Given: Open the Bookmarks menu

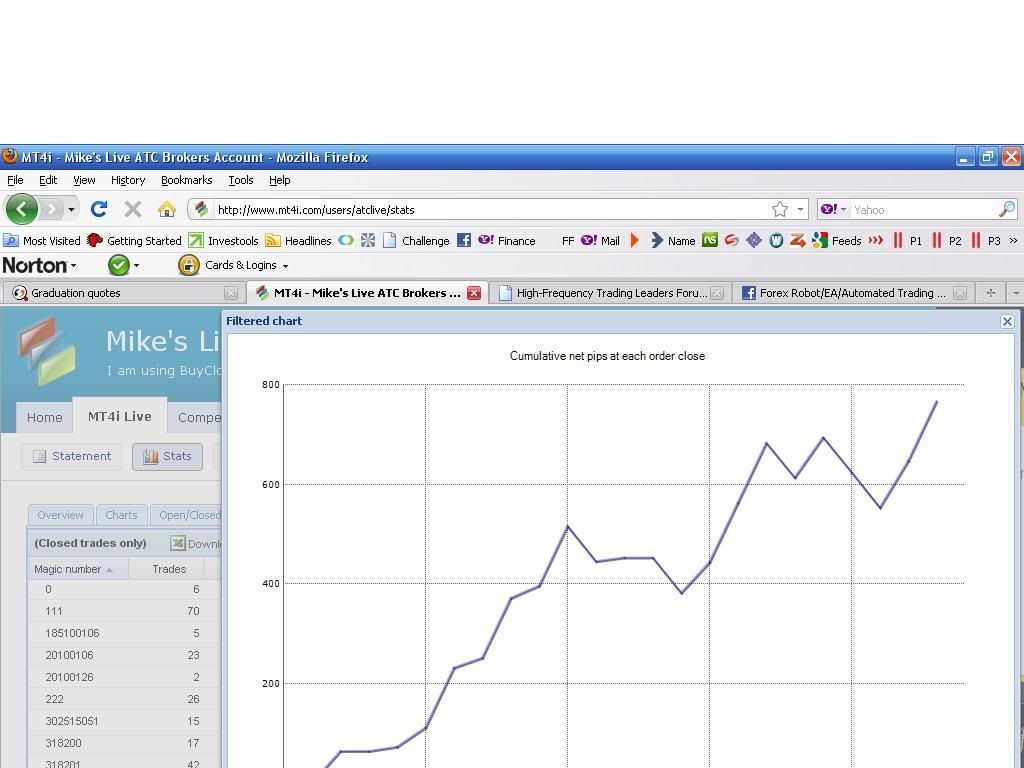Looking at the screenshot, I should [186, 180].
